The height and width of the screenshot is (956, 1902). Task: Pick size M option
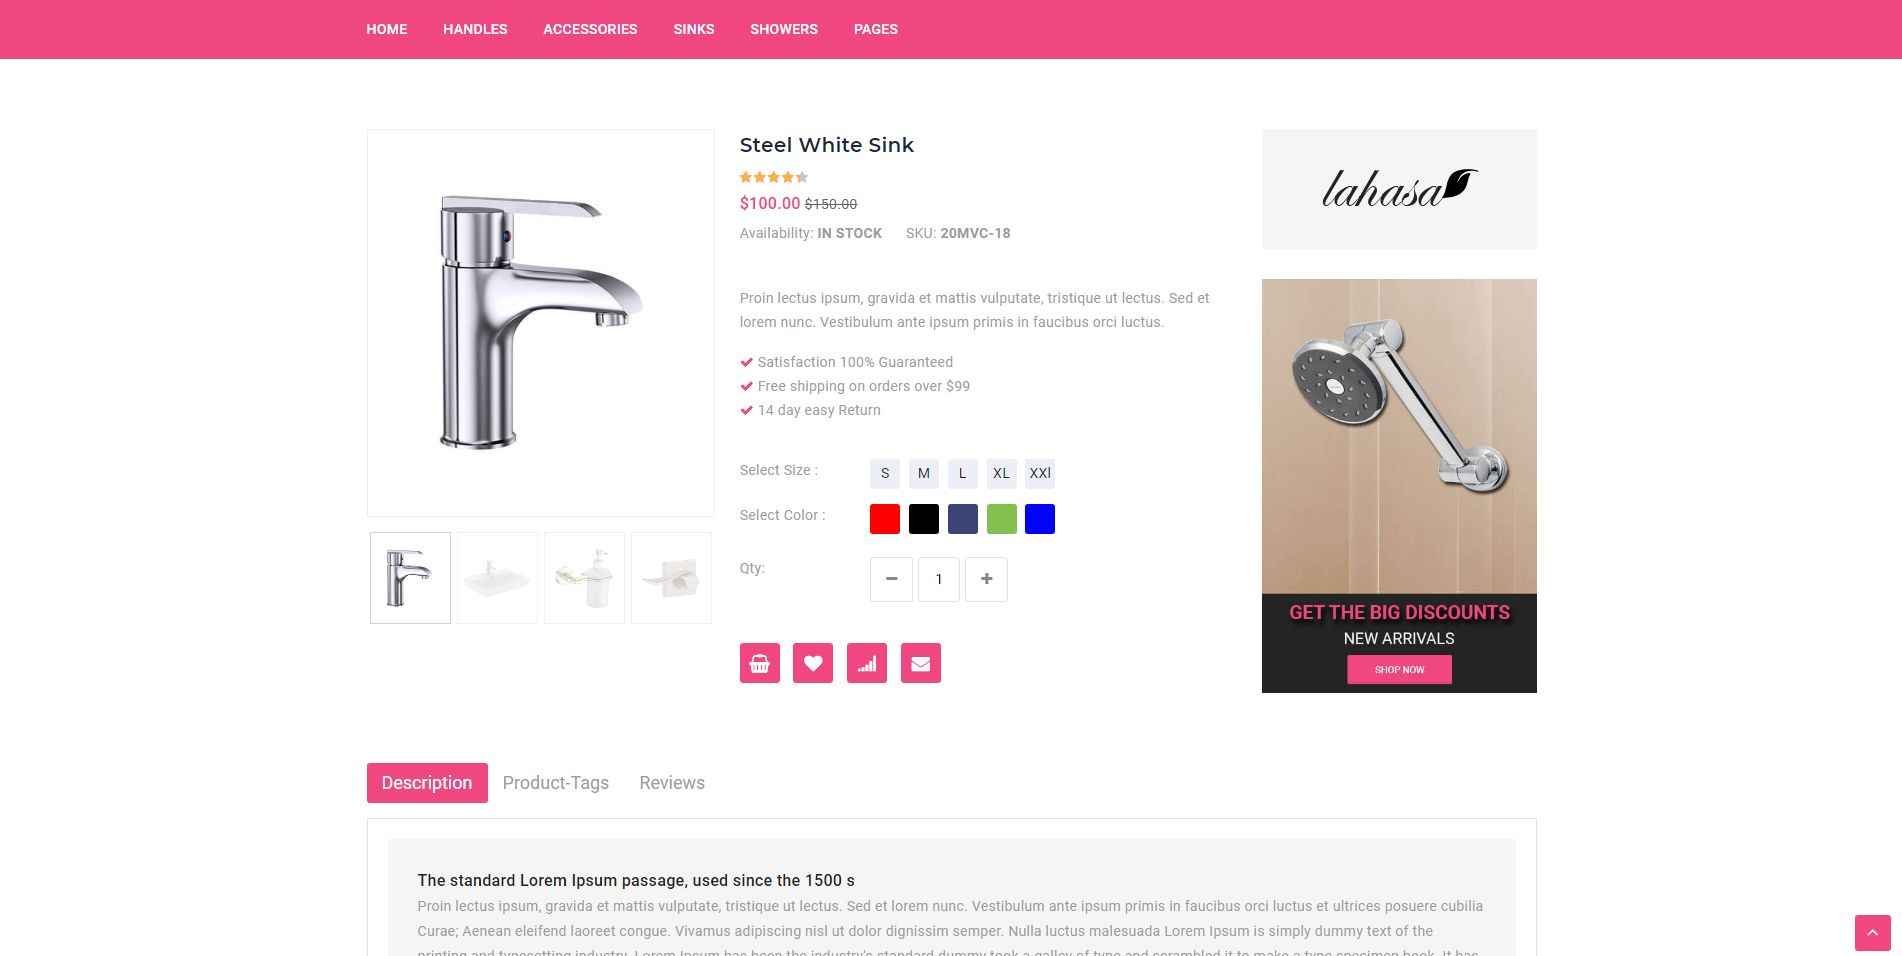tap(924, 473)
